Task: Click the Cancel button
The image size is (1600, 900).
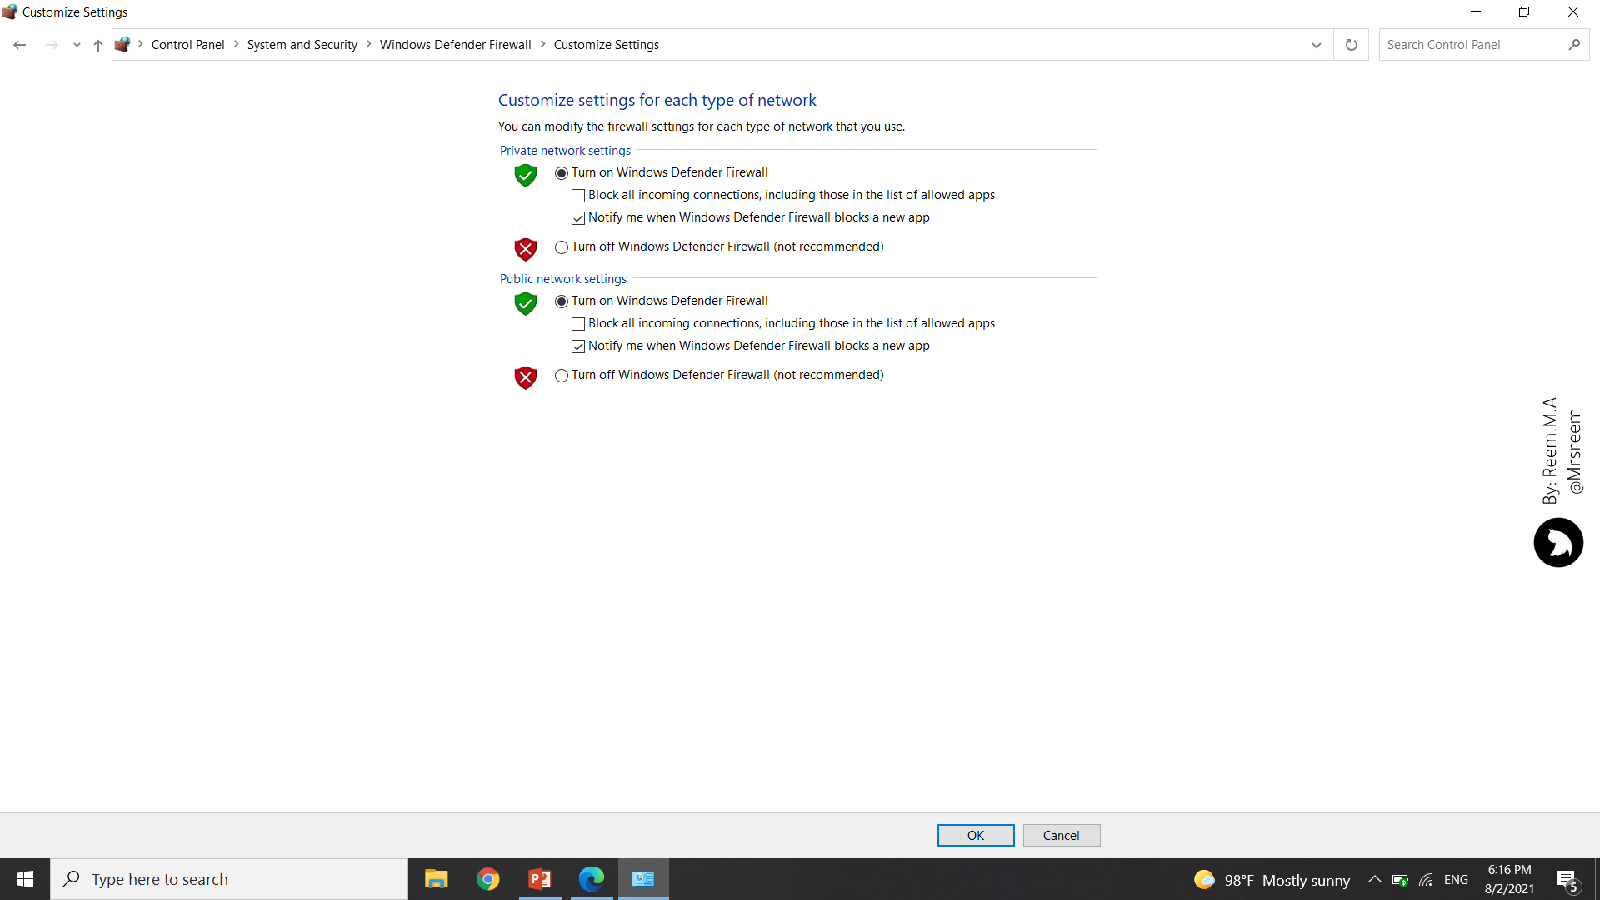Action: point(1061,836)
